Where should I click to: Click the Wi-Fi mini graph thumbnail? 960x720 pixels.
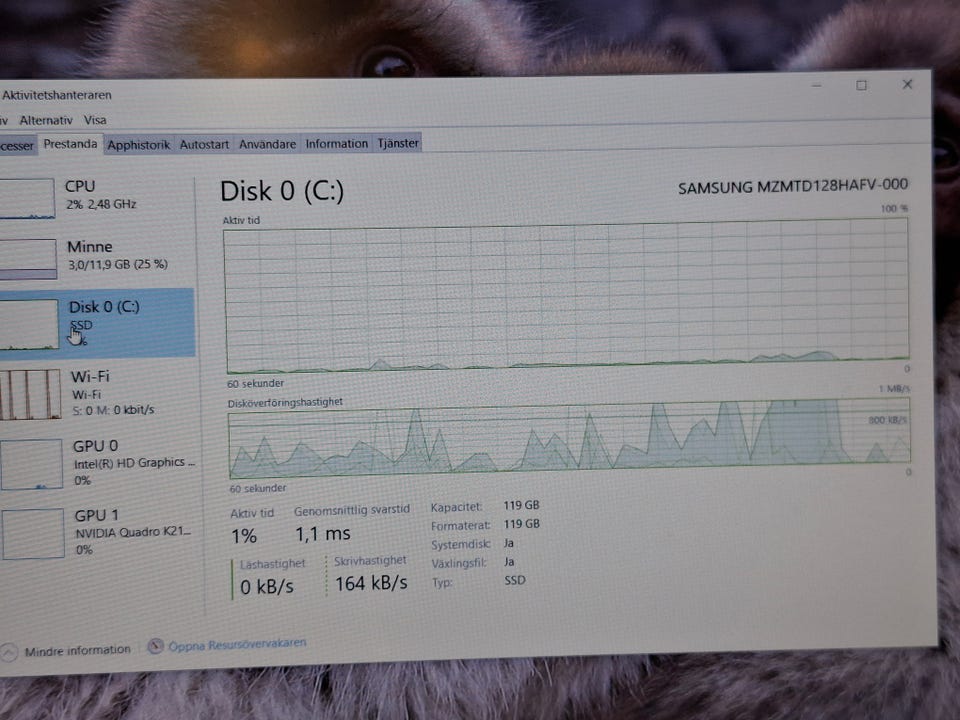click(x=30, y=394)
